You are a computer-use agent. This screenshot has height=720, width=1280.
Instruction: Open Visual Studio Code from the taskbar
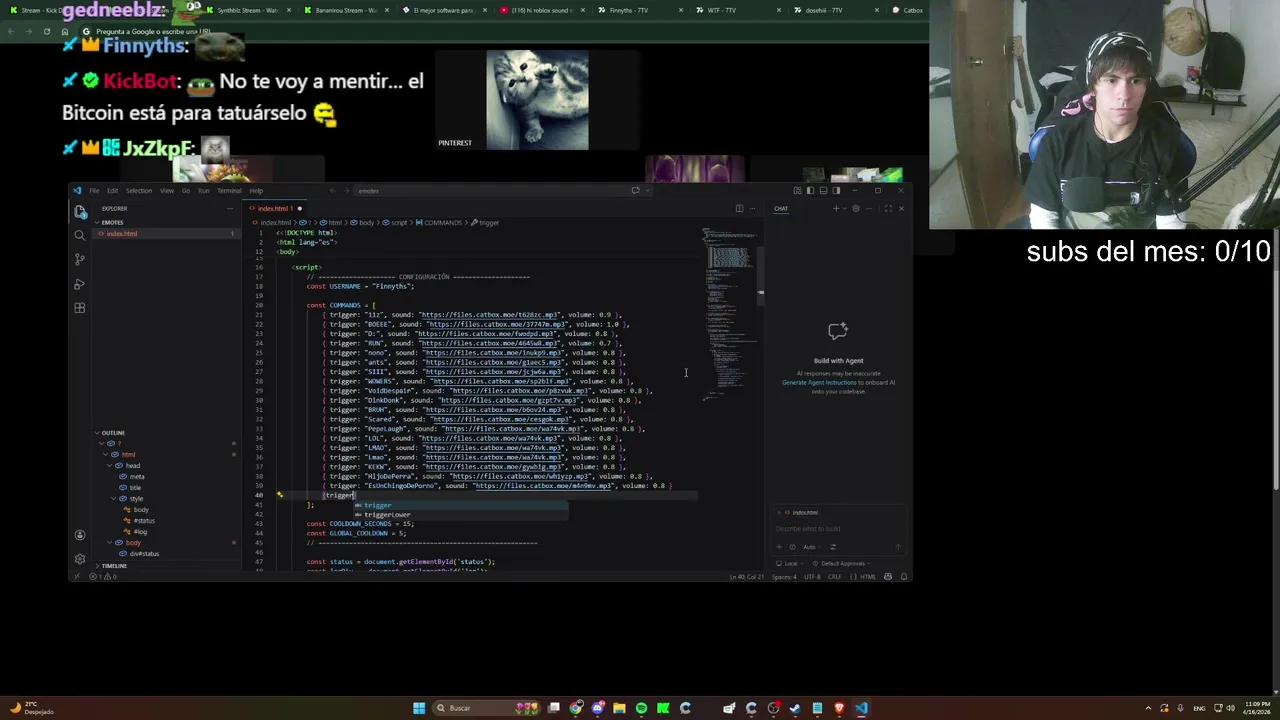(861, 708)
